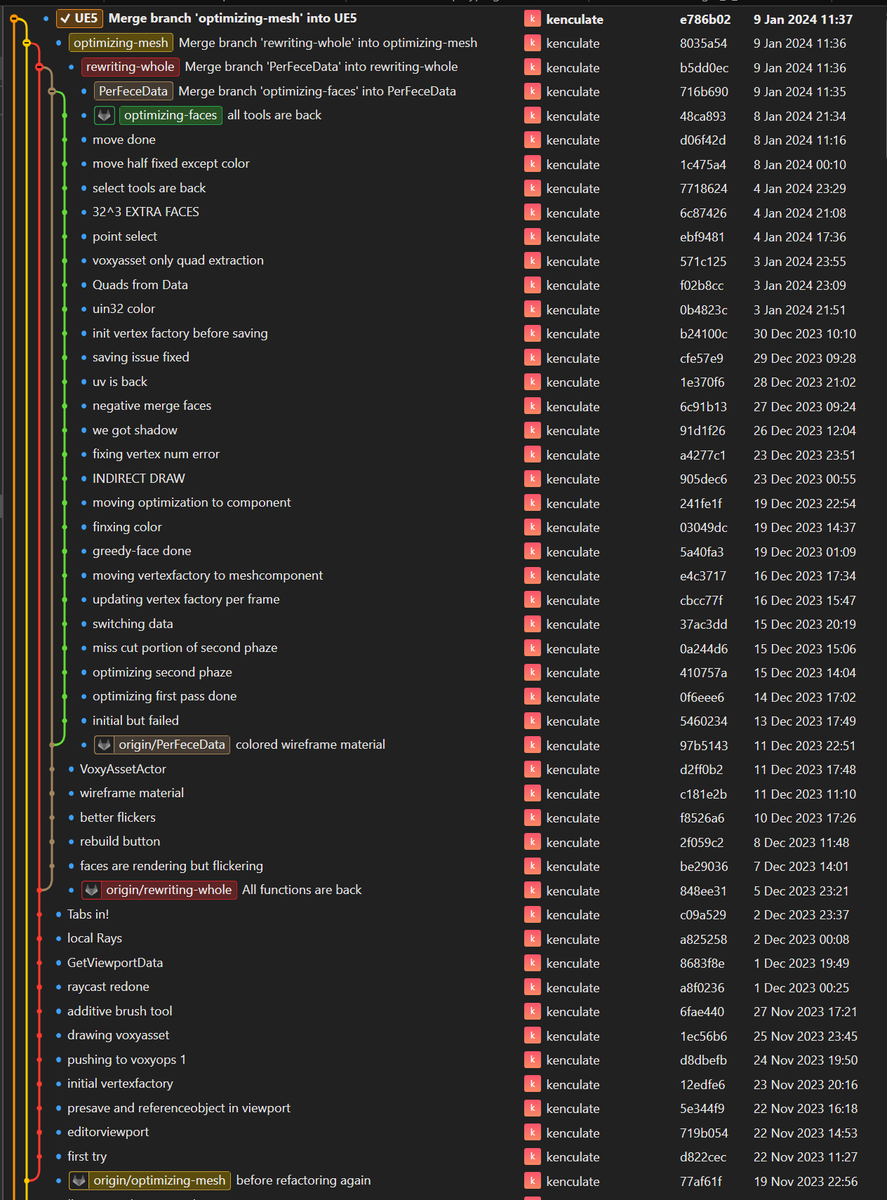Click author avatar on 'we got shadow' row
This screenshot has width=887, height=1200.
coord(532,431)
